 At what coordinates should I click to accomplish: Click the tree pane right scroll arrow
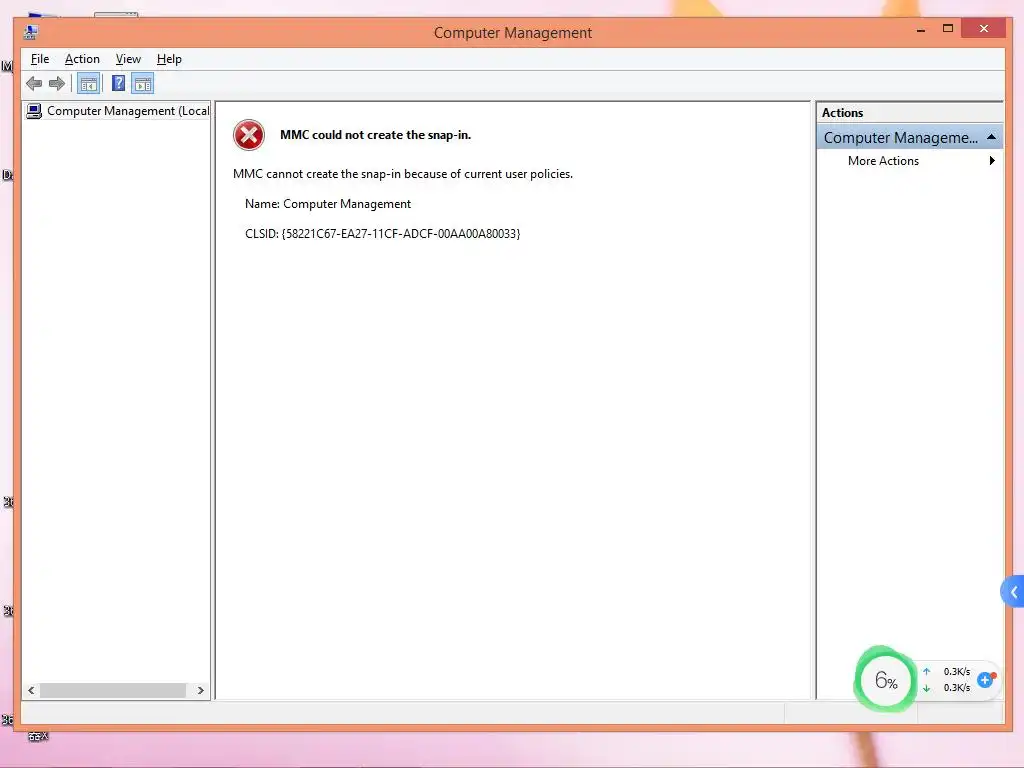[200, 690]
